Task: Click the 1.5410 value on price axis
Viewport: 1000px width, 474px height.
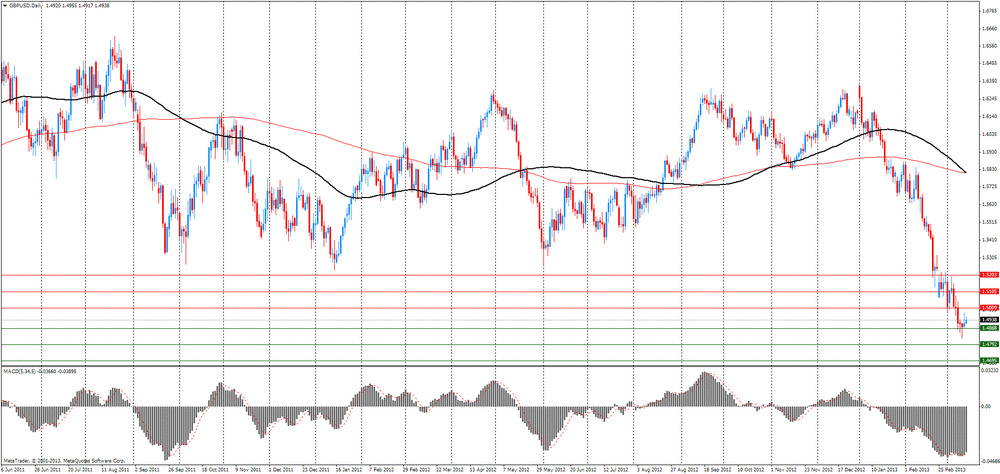Action: coord(989,240)
